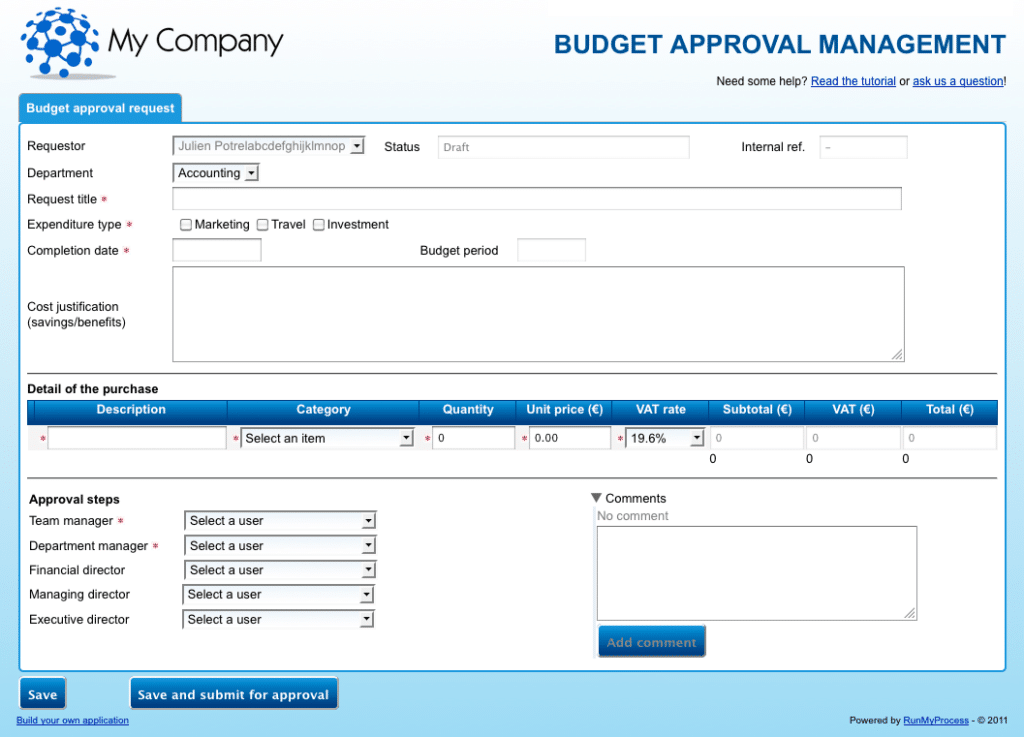Click the comment box resize grip
Screen dimensions: 1024x737
point(910,613)
